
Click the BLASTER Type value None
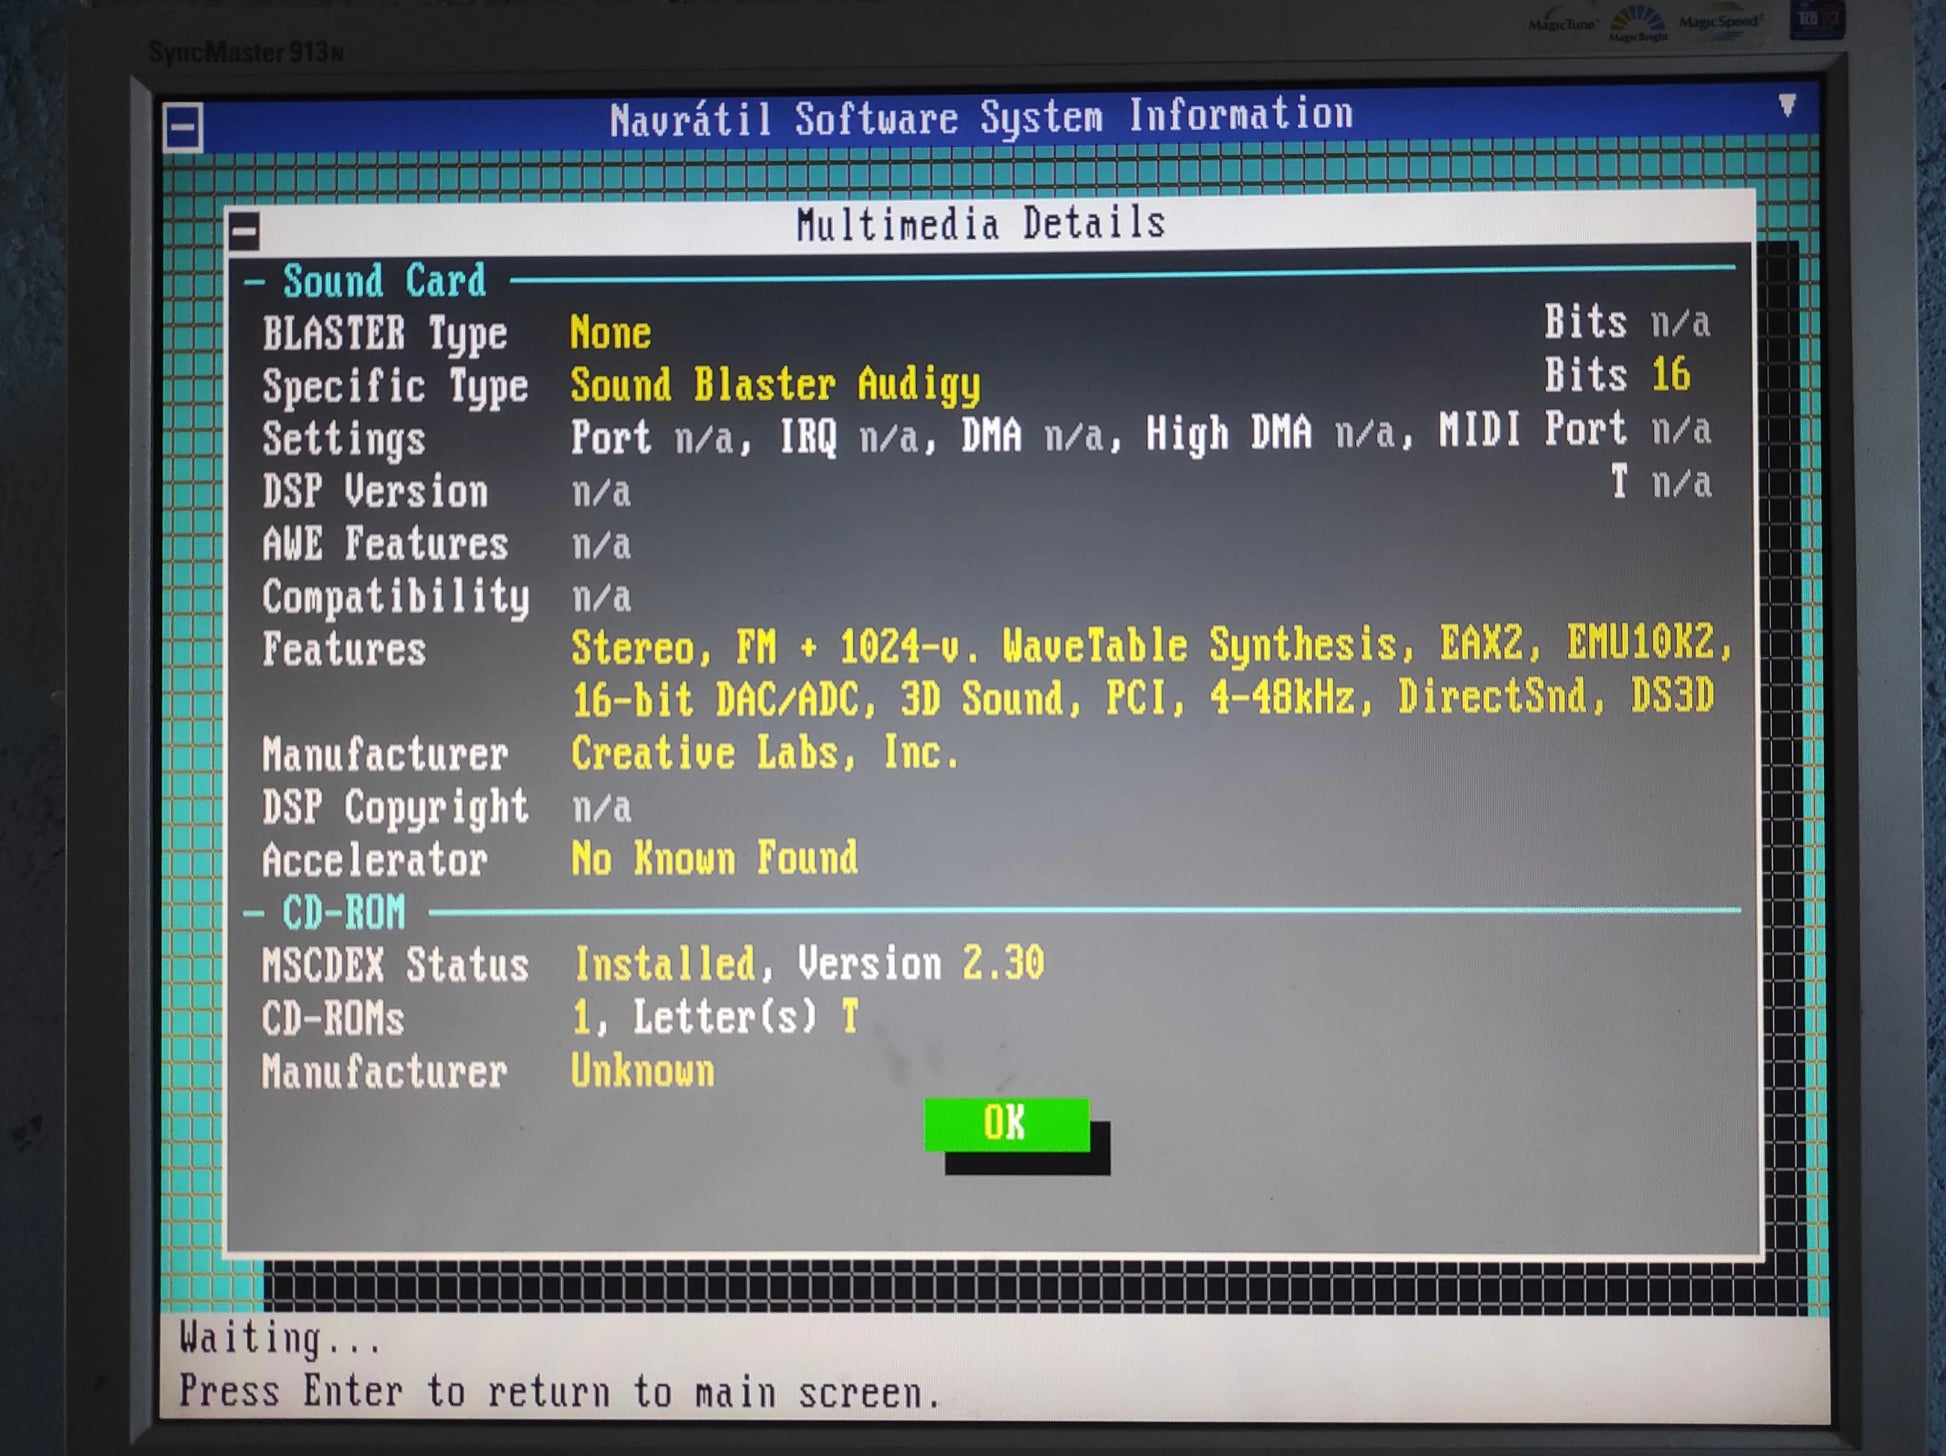(x=610, y=332)
